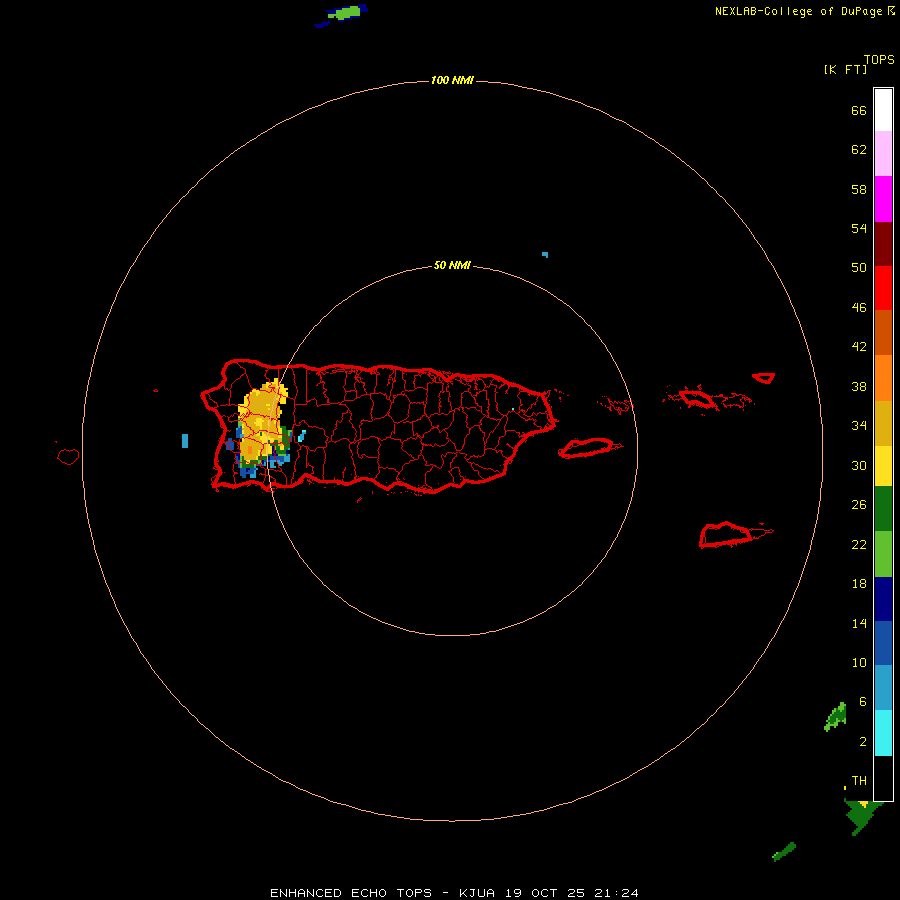Click the gold 38 kft legend swatch
The image size is (900, 900).
click(883, 423)
